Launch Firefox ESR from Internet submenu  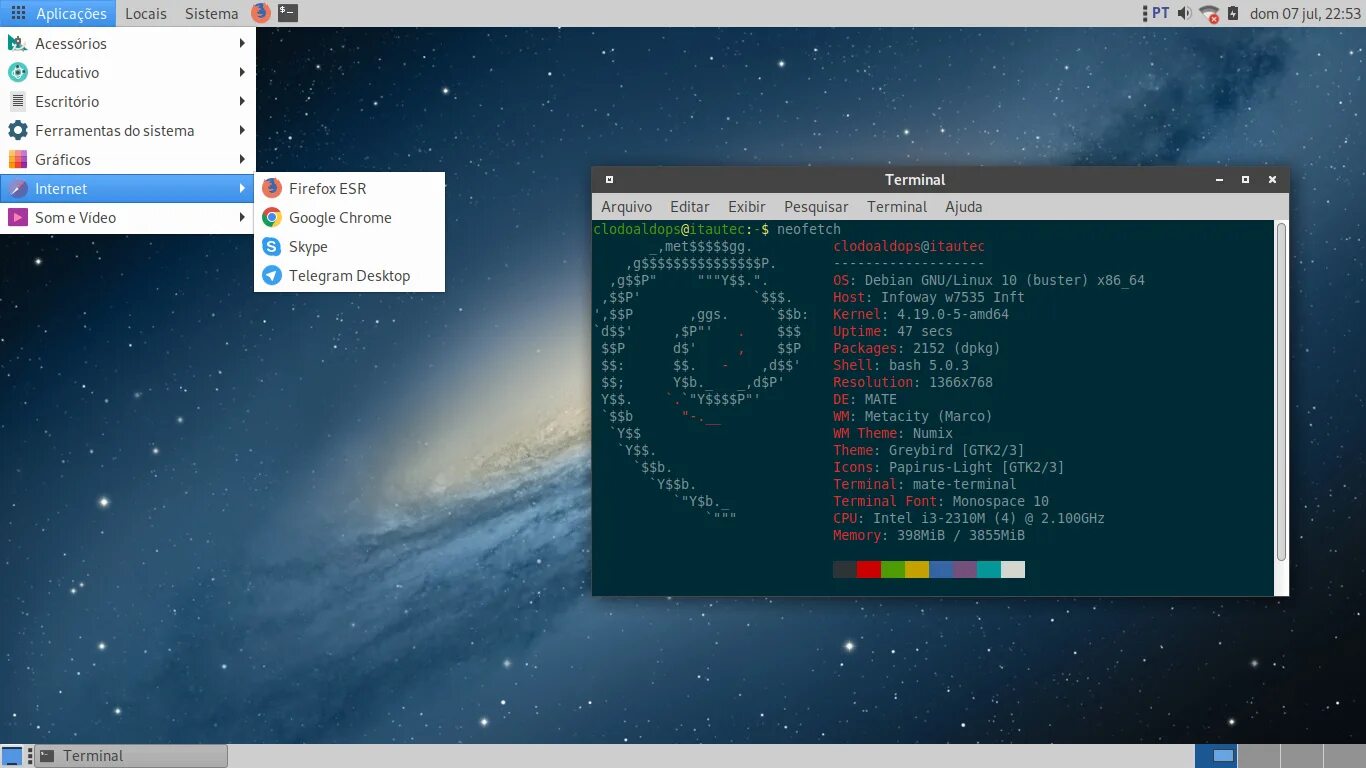349,188
